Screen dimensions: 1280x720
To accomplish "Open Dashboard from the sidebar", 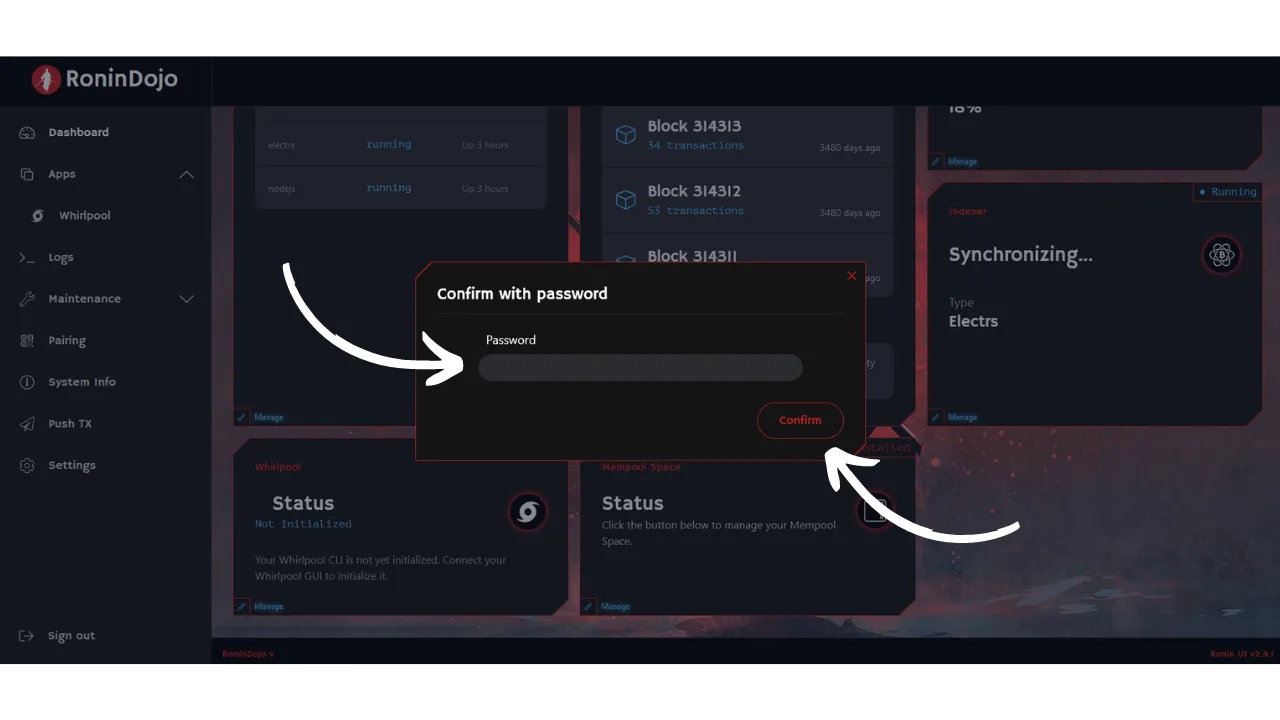I will click(78, 132).
